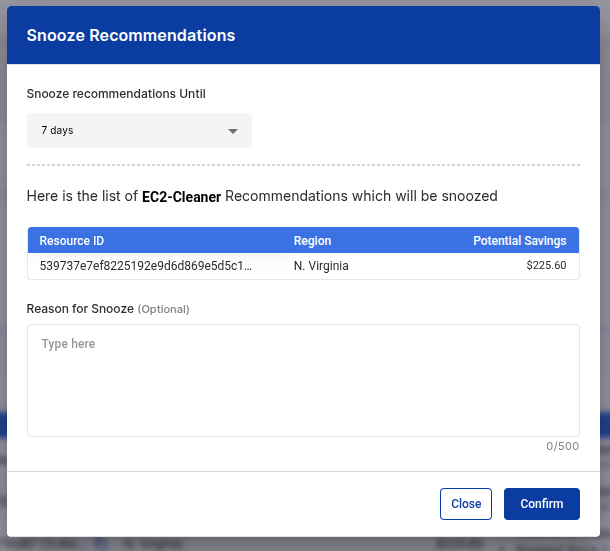Screen dimensions: 610x551
Task: Click the Type here placeholder text
Action: pos(68,344)
